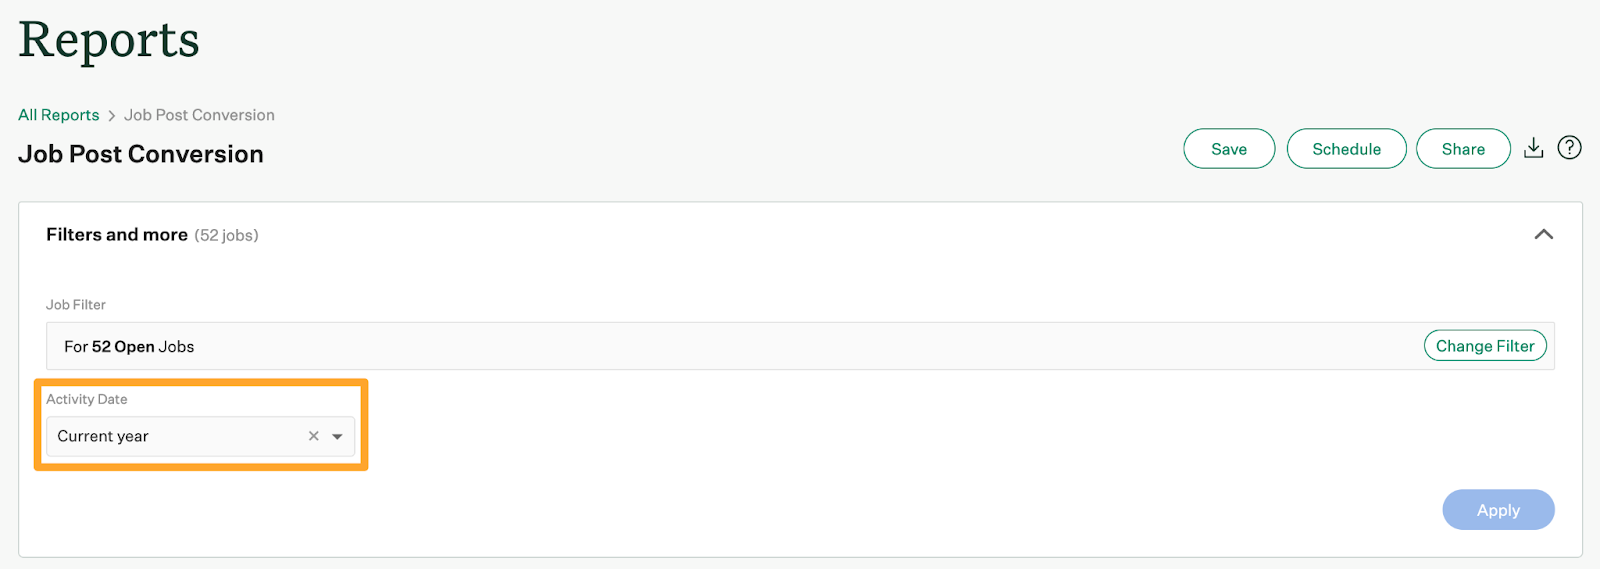Download the report using the download icon
Image resolution: width=1600 pixels, height=569 pixels.
coord(1533,148)
